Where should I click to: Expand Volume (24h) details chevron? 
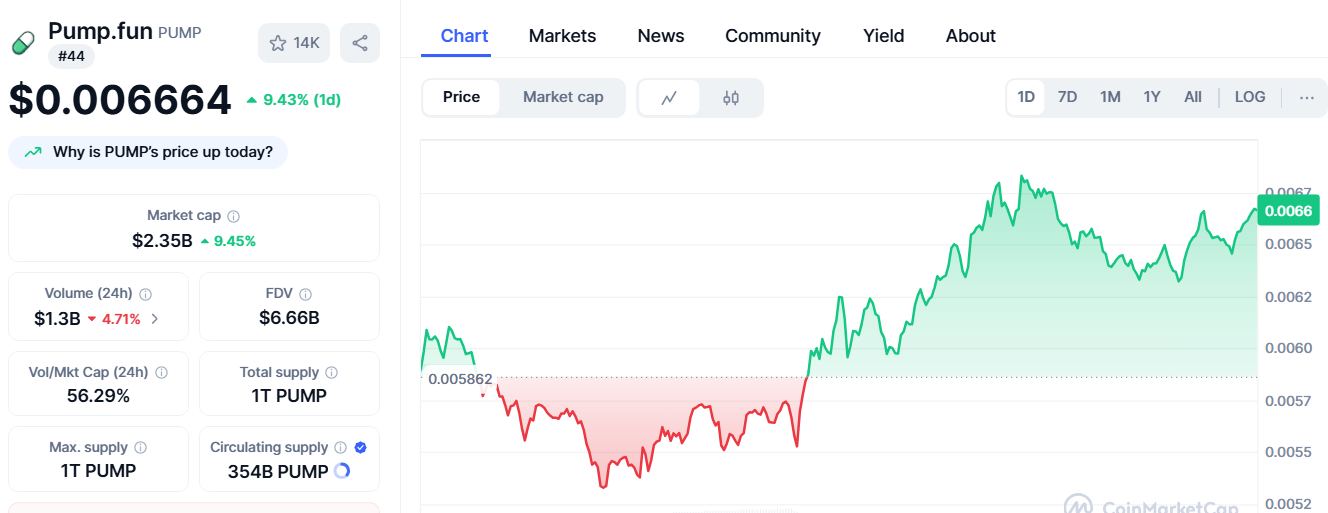coord(154,319)
